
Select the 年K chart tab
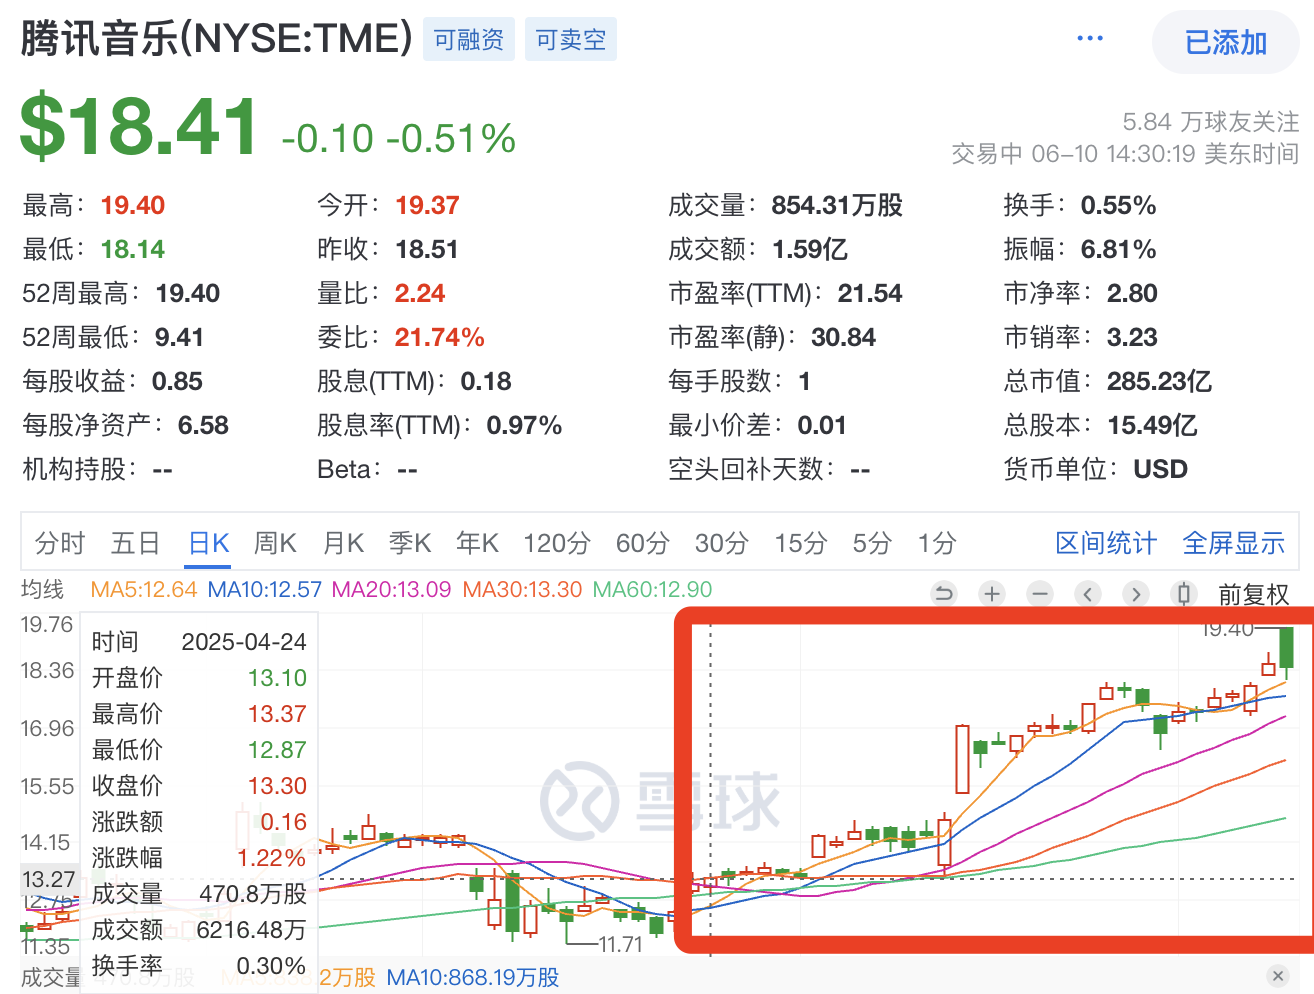(x=477, y=543)
